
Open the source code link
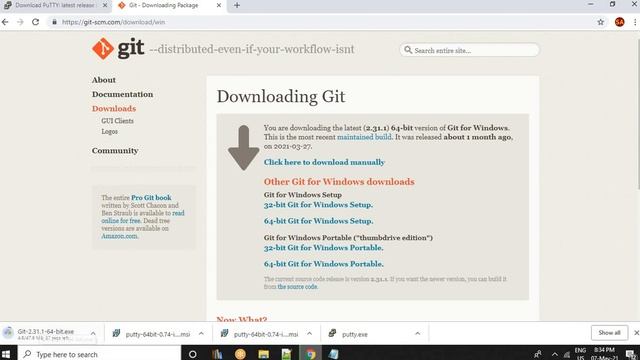coord(297,287)
